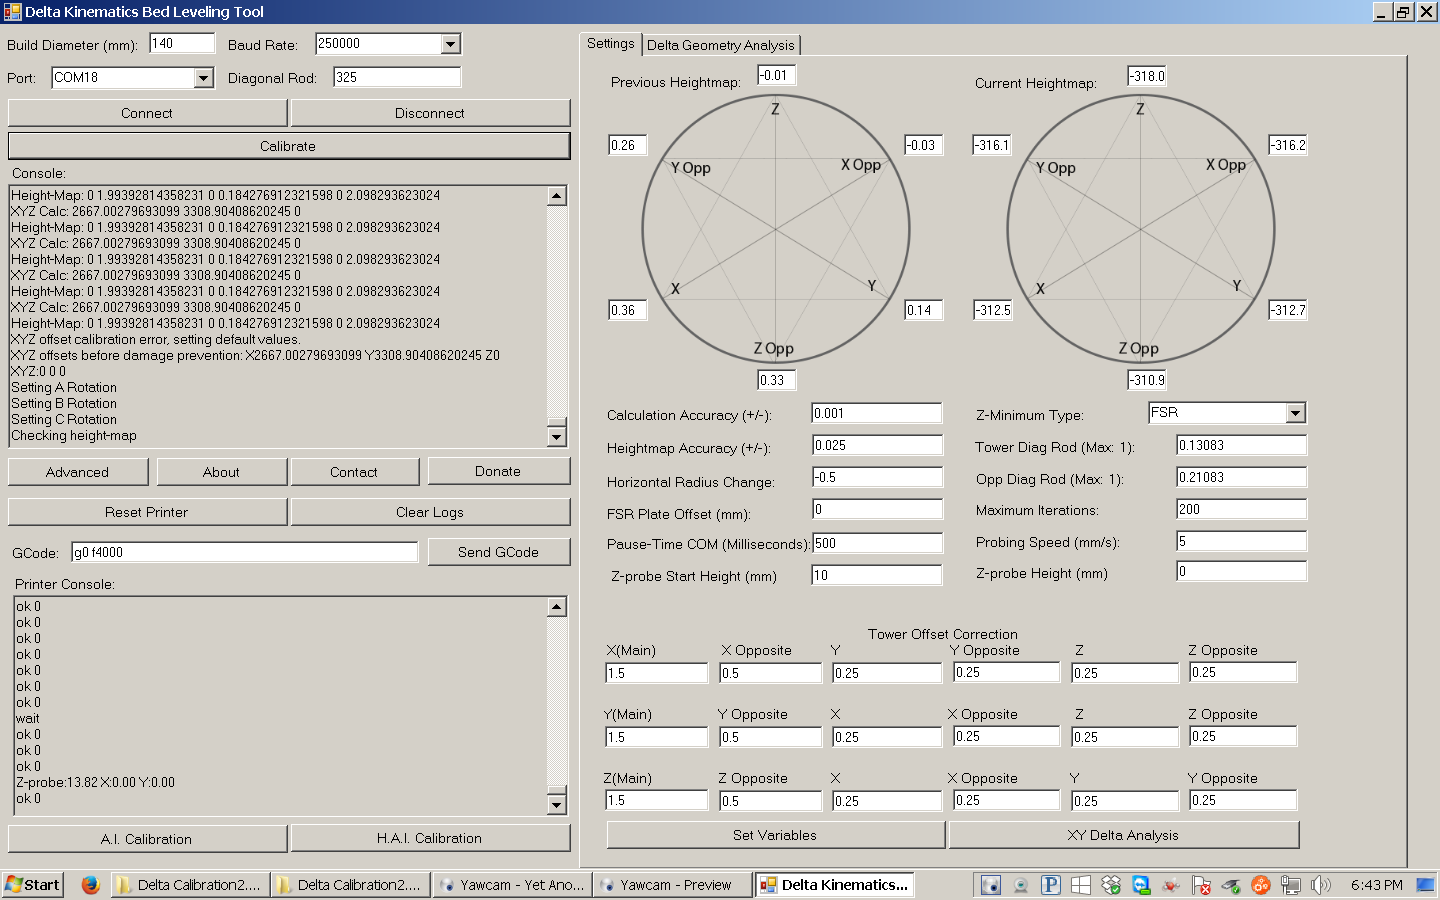Open the Port COM18 dropdown
The height and width of the screenshot is (900, 1440).
point(204,78)
